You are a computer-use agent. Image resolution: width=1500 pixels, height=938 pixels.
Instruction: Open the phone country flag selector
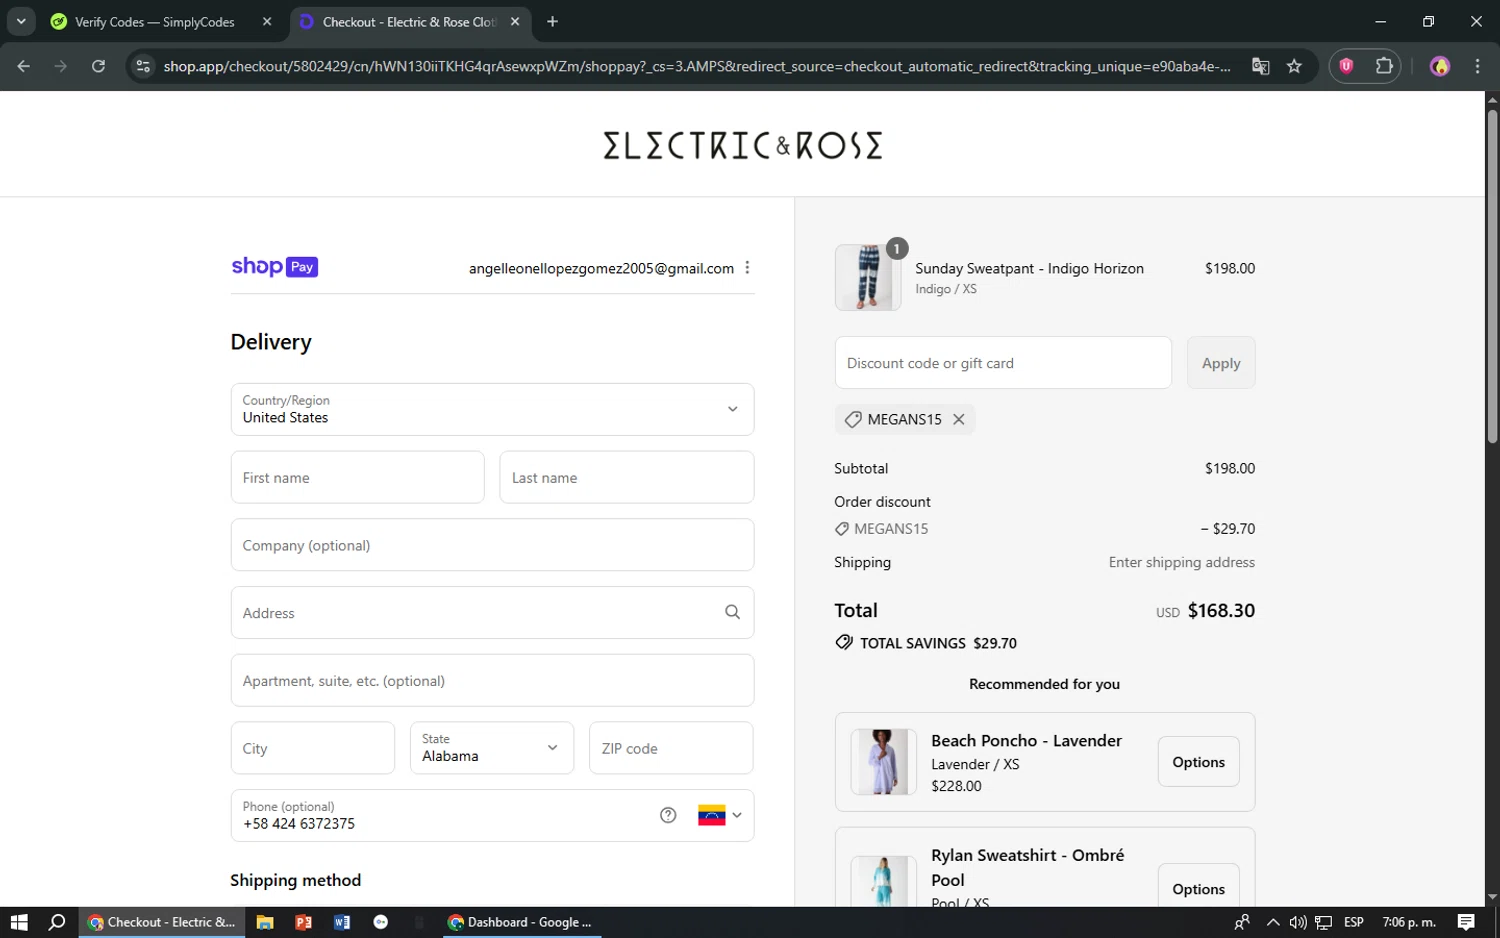click(720, 815)
